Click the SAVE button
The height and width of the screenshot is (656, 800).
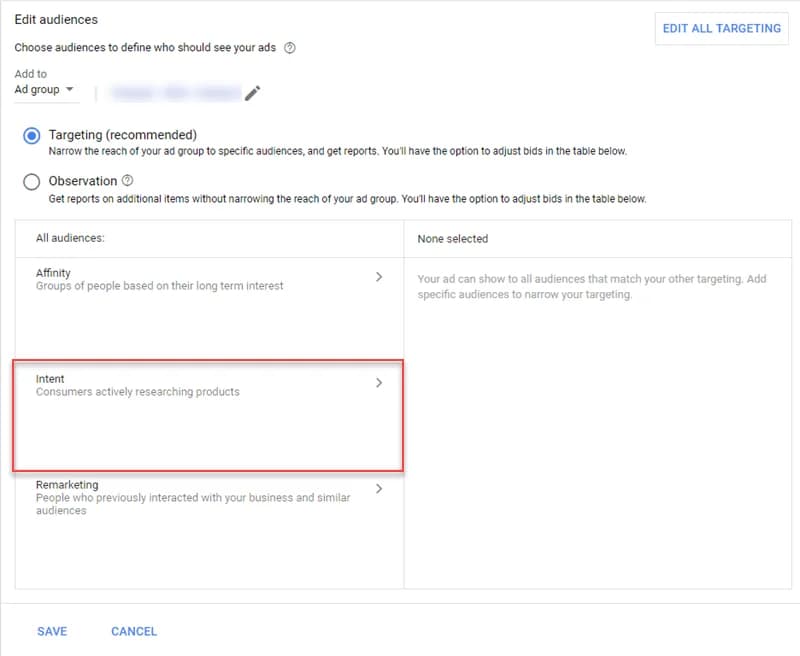52,632
